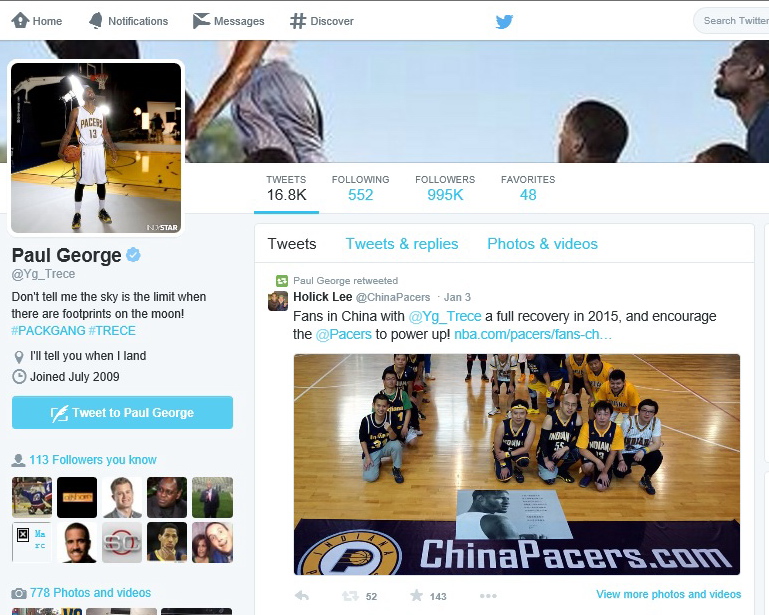
Task: Favorite the tweet with star icon
Action: [416, 595]
